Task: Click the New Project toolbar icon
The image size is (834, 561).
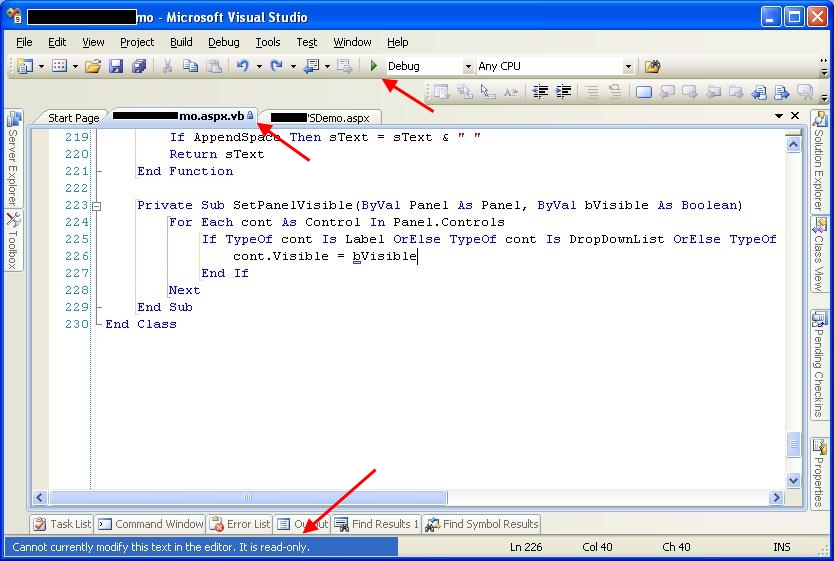Action: pos(24,66)
